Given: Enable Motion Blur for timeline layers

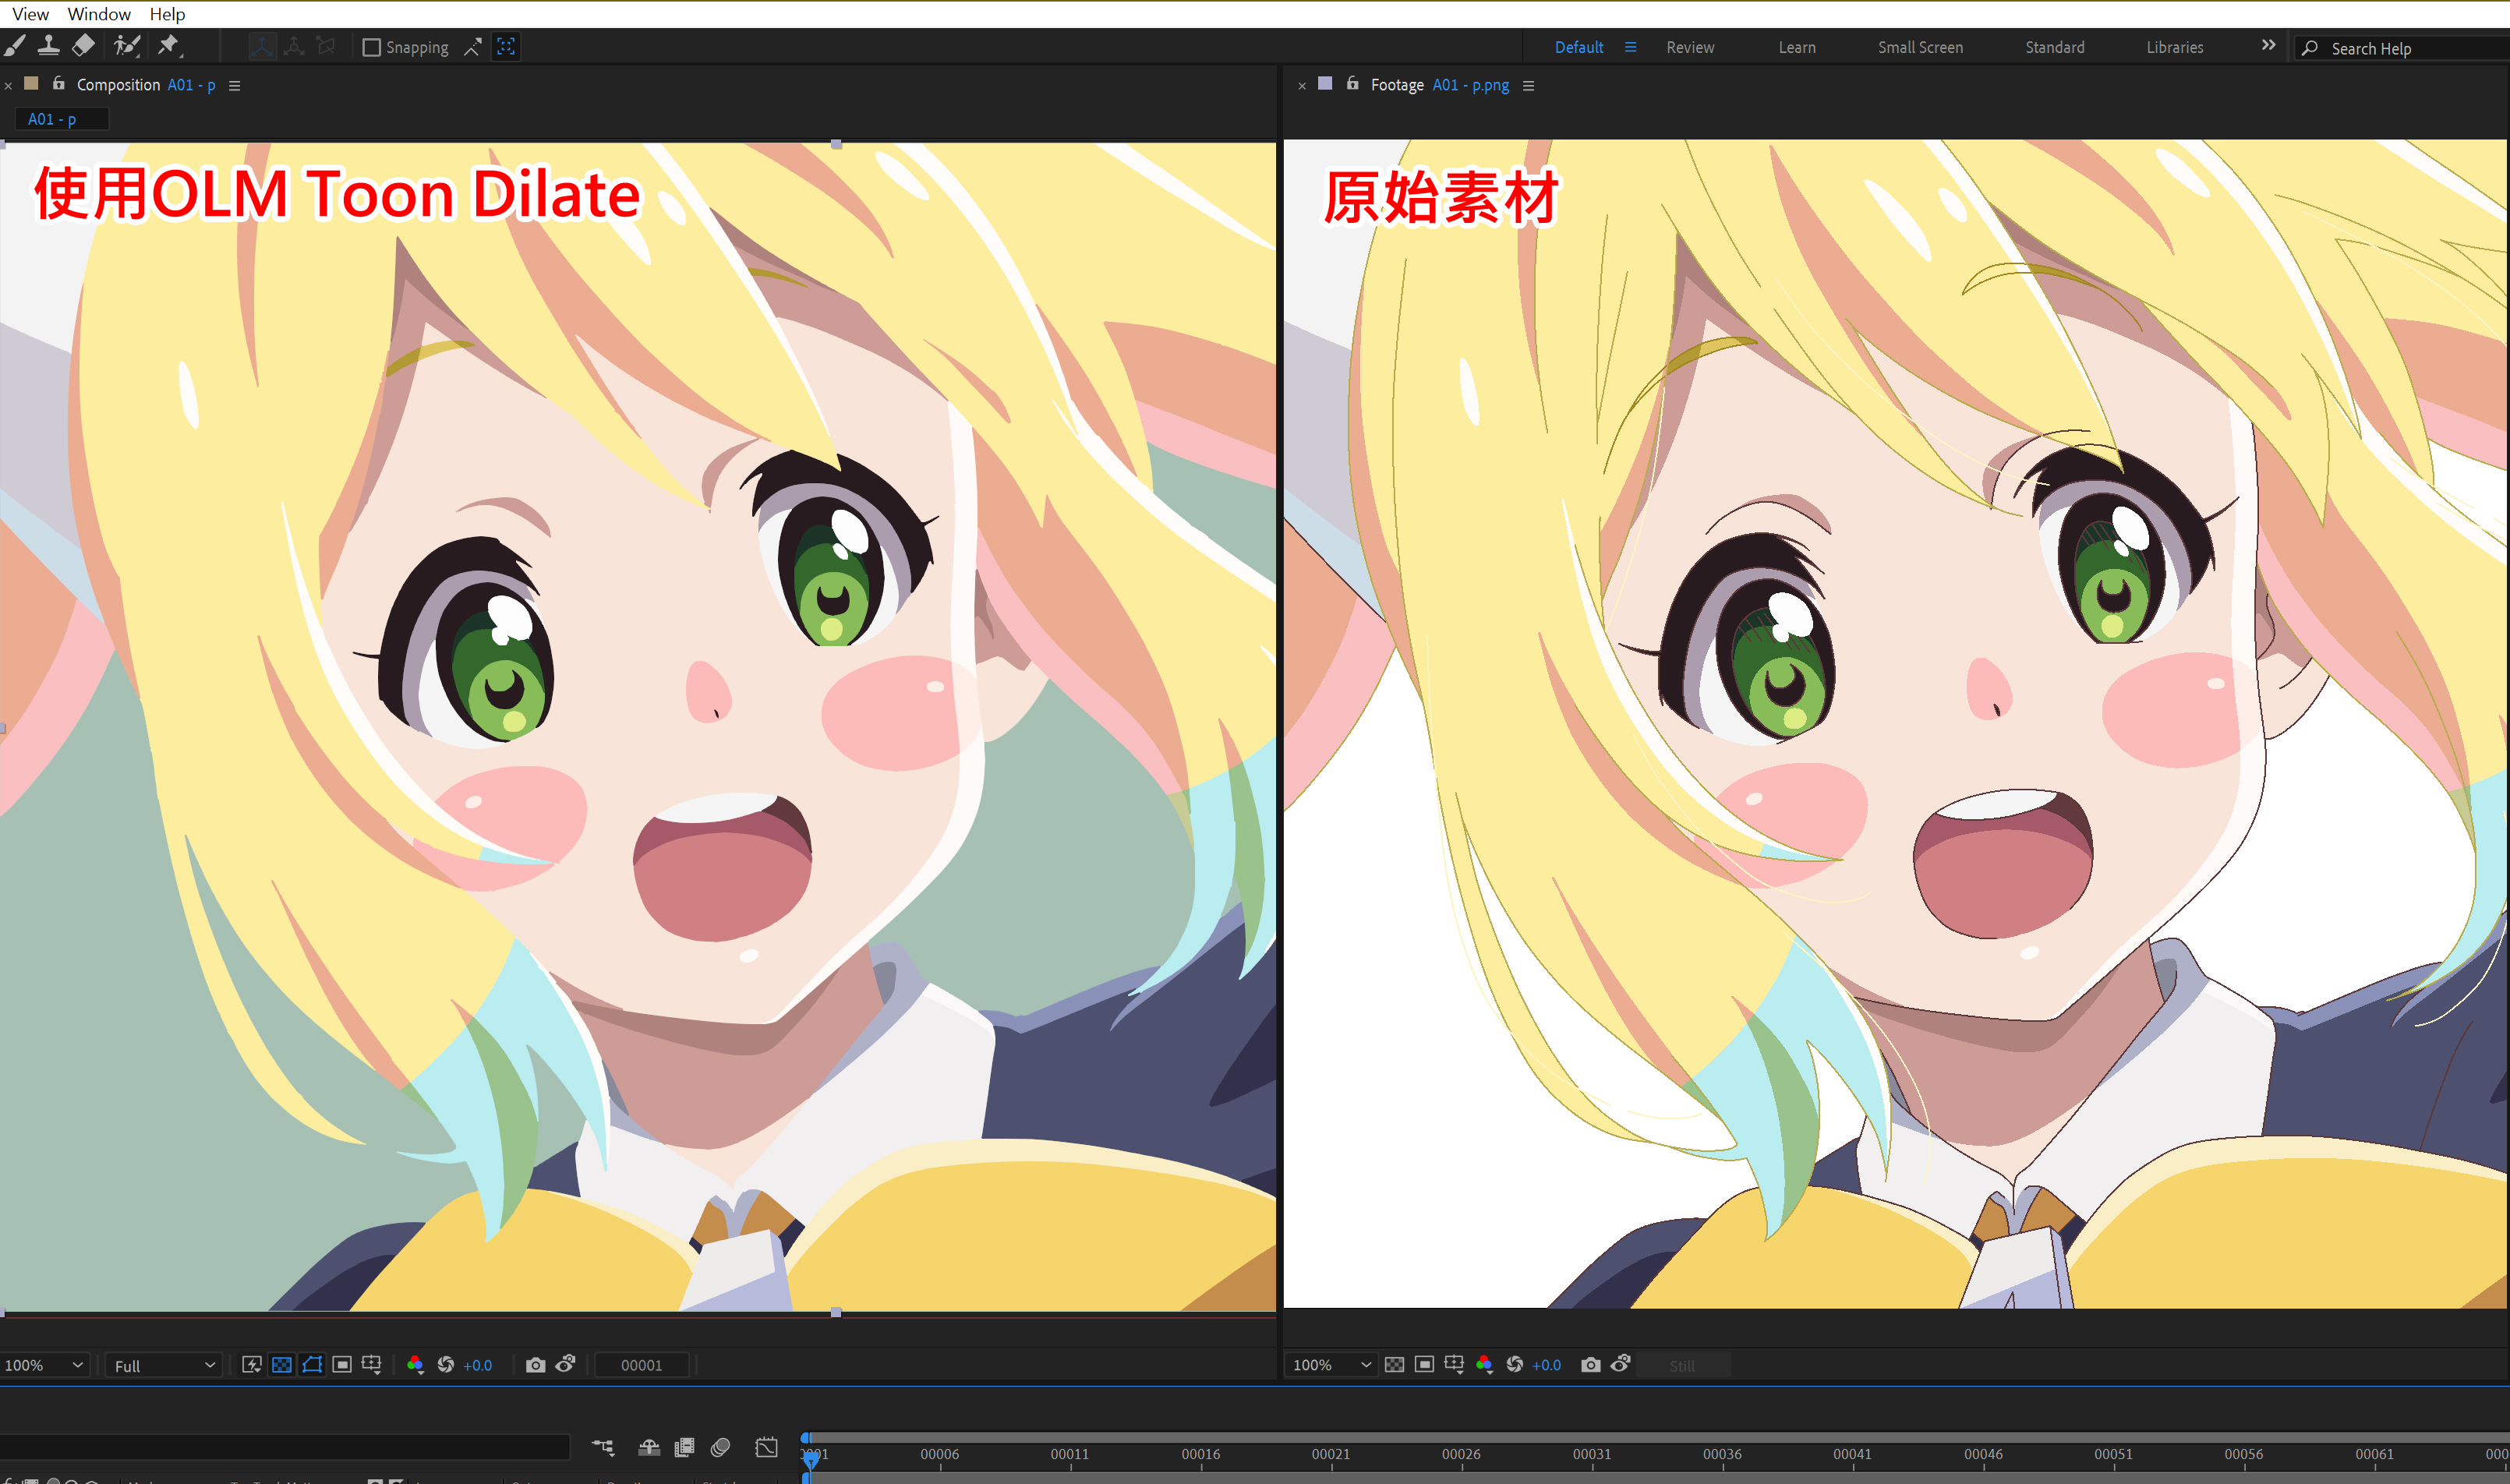Looking at the screenshot, I should [x=720, y=1447].
